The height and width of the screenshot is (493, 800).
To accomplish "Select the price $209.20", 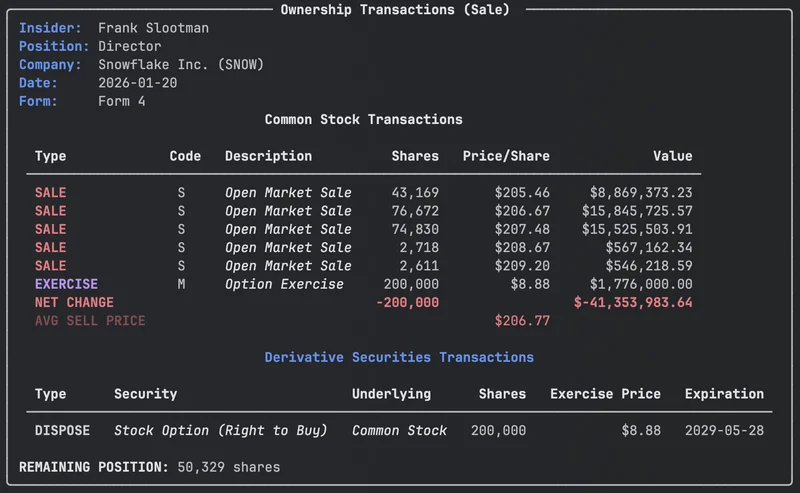I will click(522, 266).
